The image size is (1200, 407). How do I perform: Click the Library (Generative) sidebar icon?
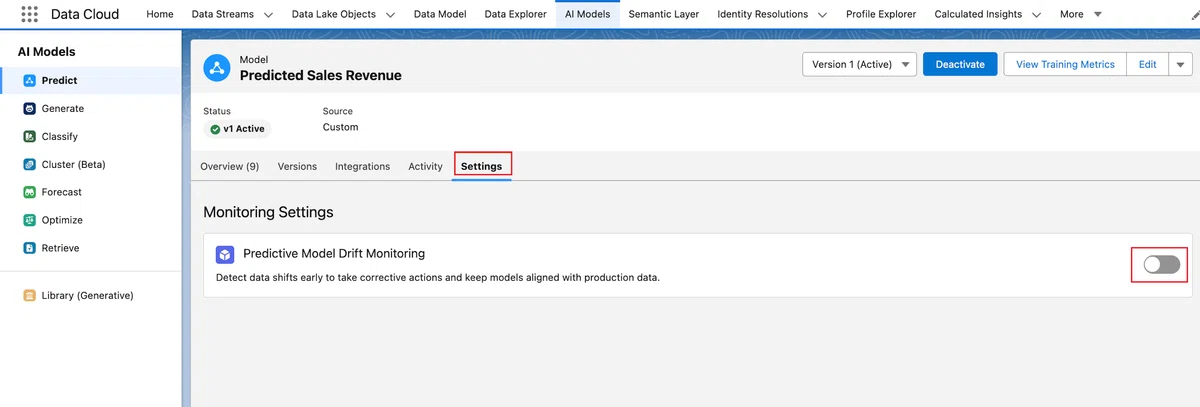[30, 296]
